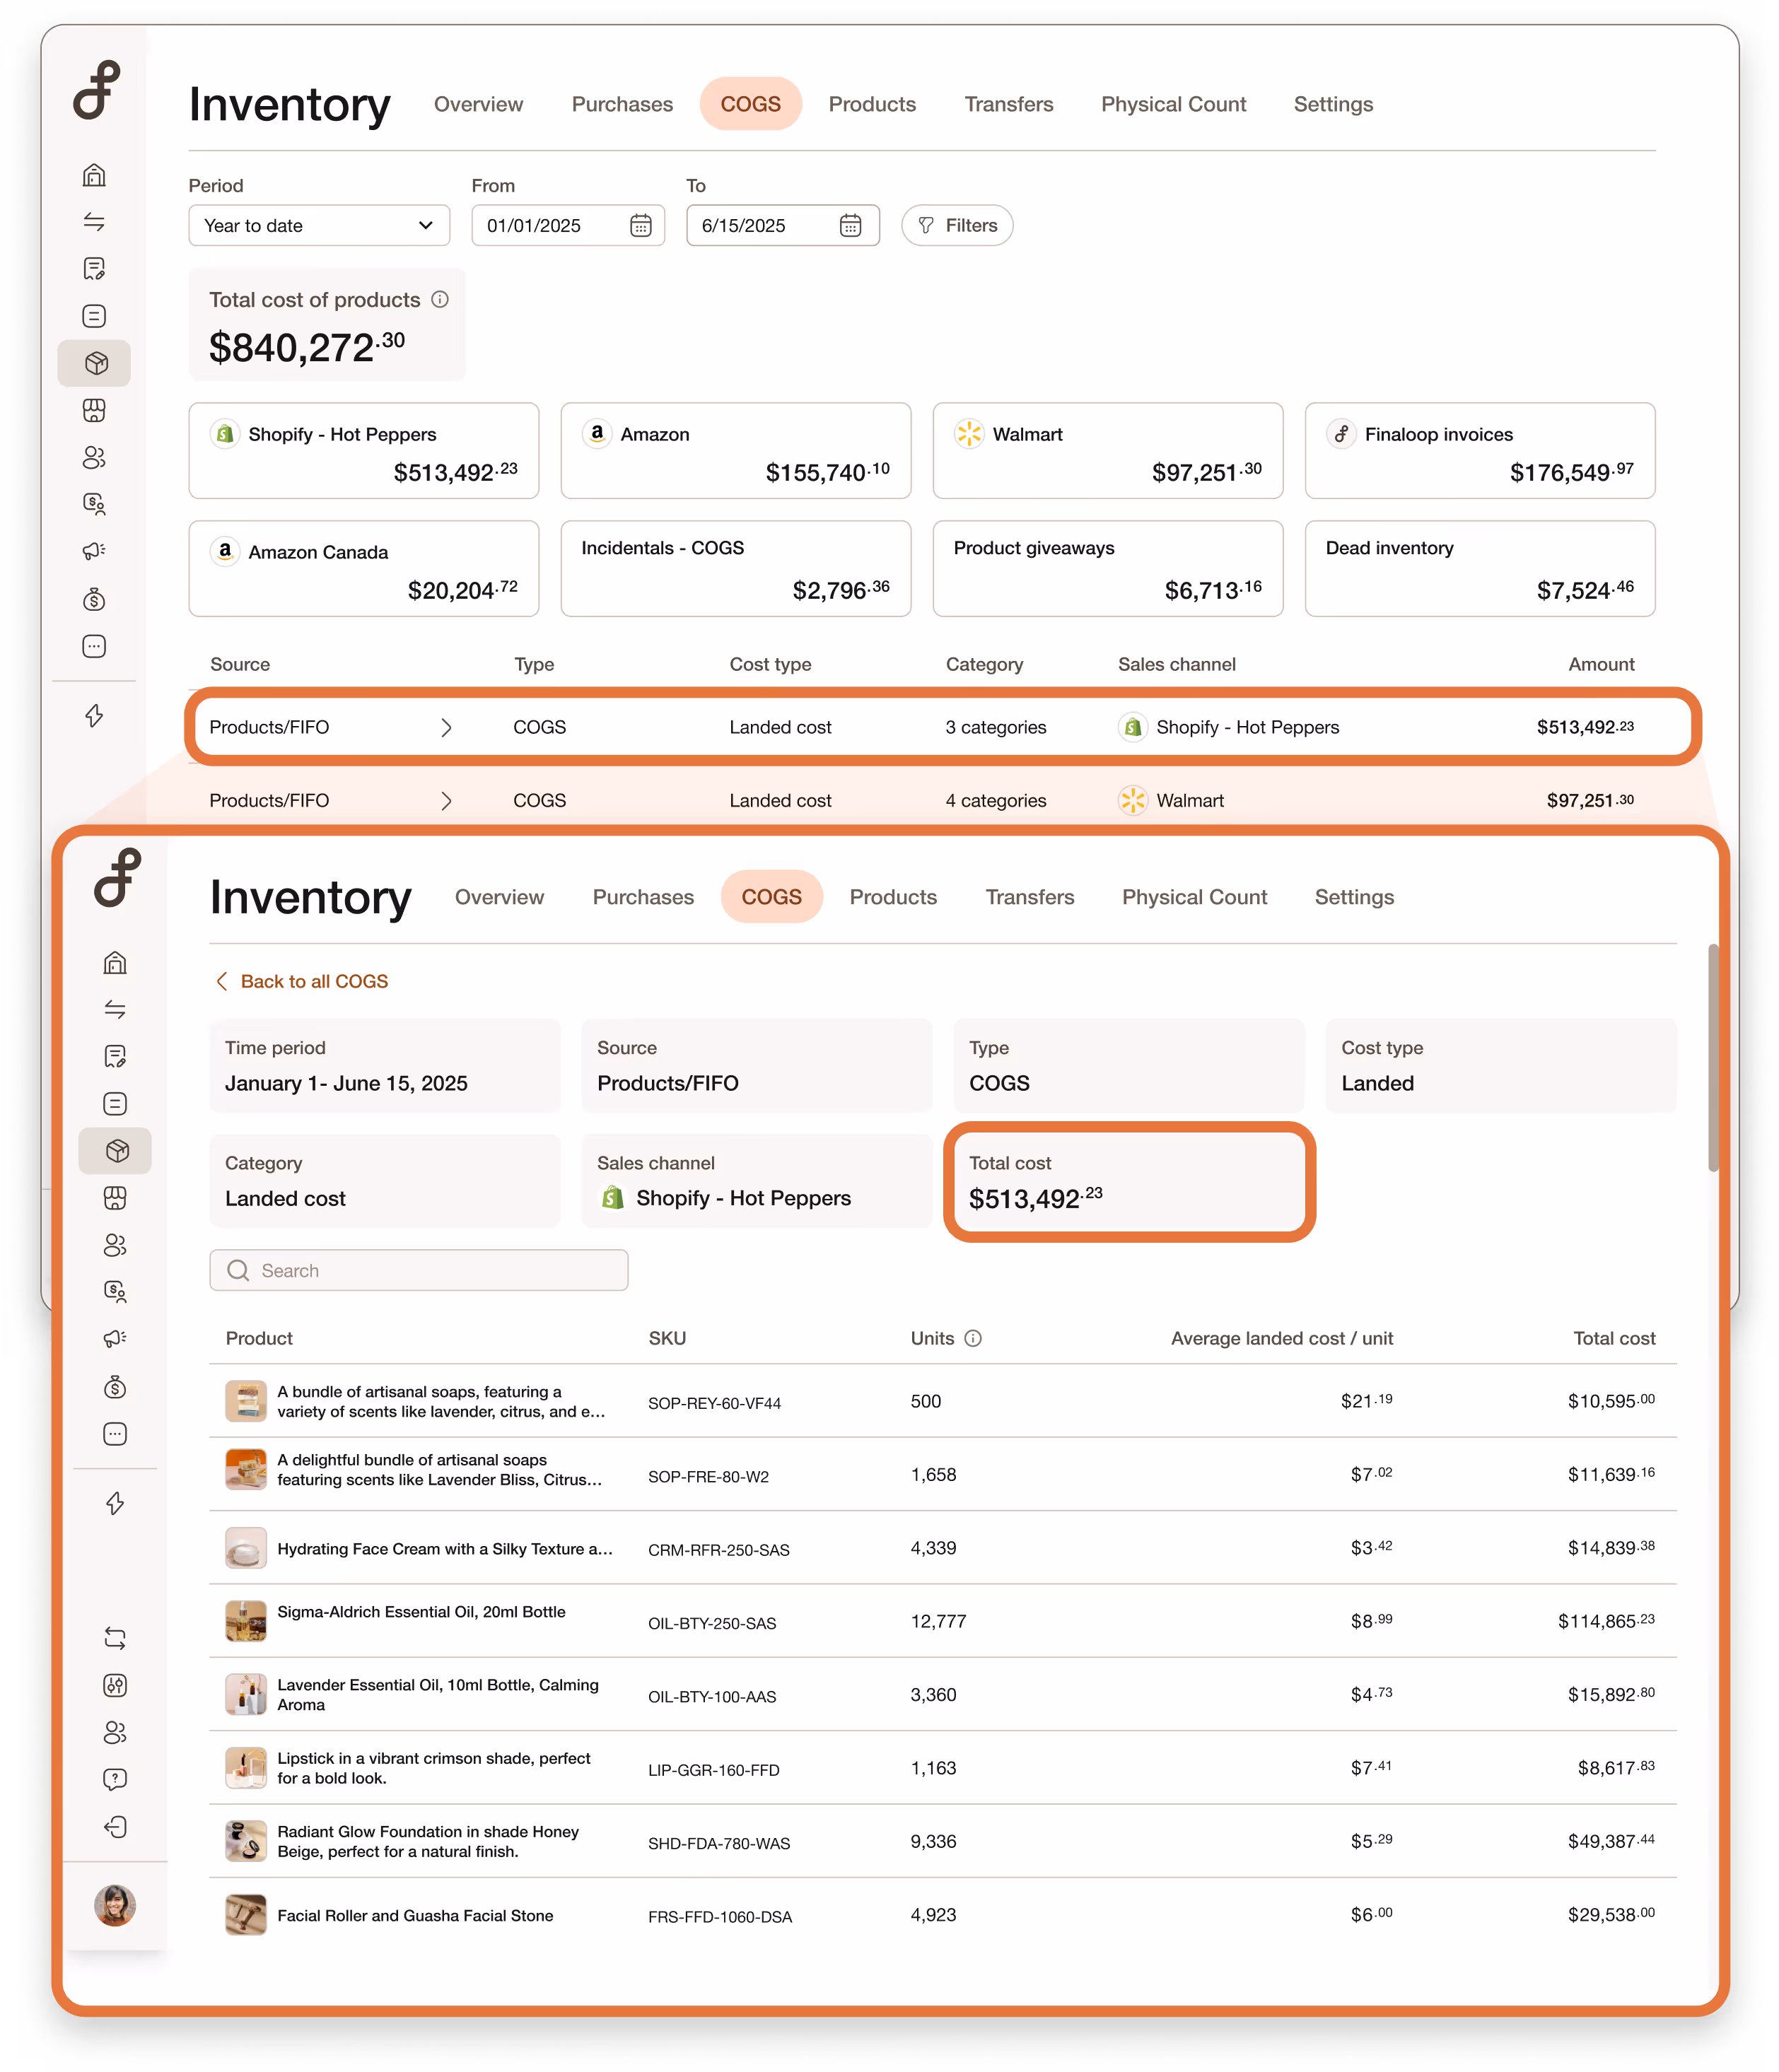The image size is (1779, 2072).
Task: Click the storefront icon in the front window sidebar
Action: tap(115, 1198)
